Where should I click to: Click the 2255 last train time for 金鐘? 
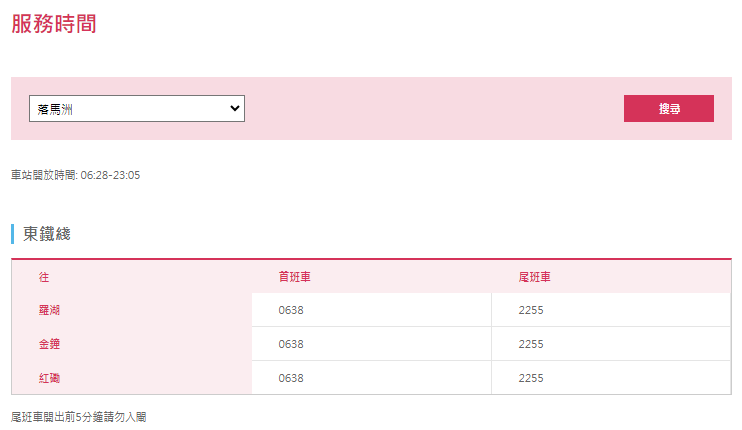click(531, 344)
